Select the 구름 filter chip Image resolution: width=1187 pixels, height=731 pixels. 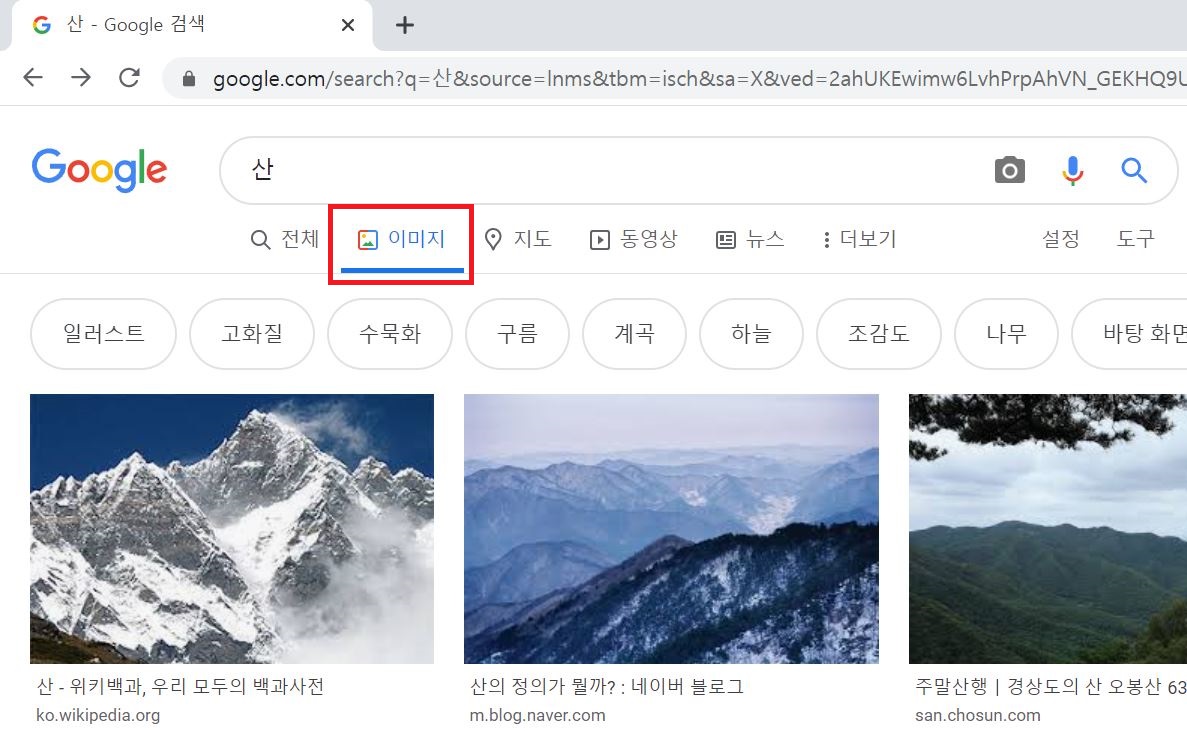pos(517,334)
